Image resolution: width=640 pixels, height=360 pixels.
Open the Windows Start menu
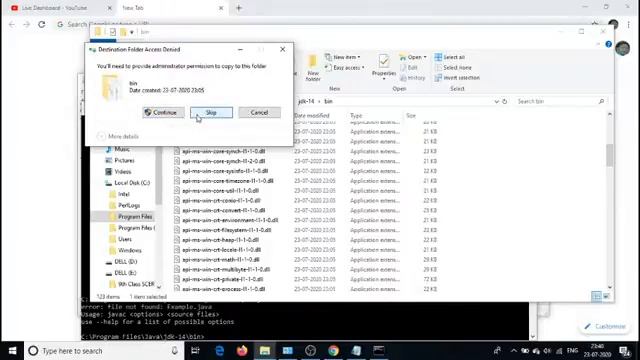[x=12, y=351]
